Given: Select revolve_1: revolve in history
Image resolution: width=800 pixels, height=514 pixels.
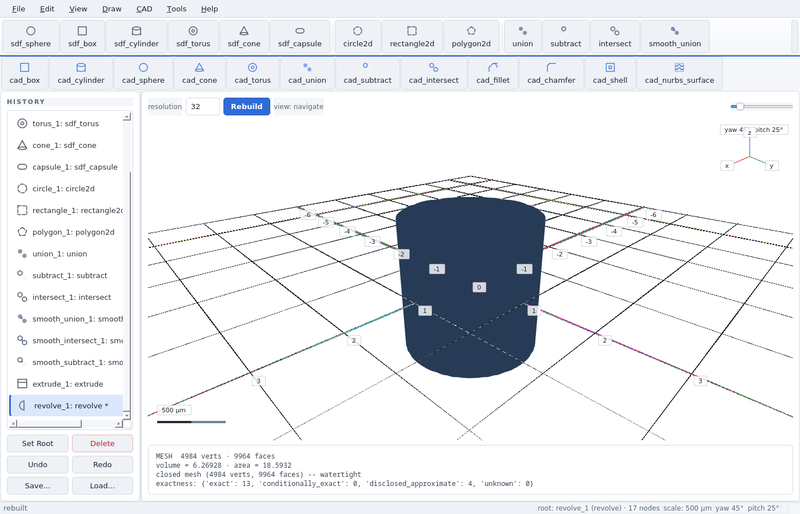Looking at the screenshot, I should pos(66,406).
